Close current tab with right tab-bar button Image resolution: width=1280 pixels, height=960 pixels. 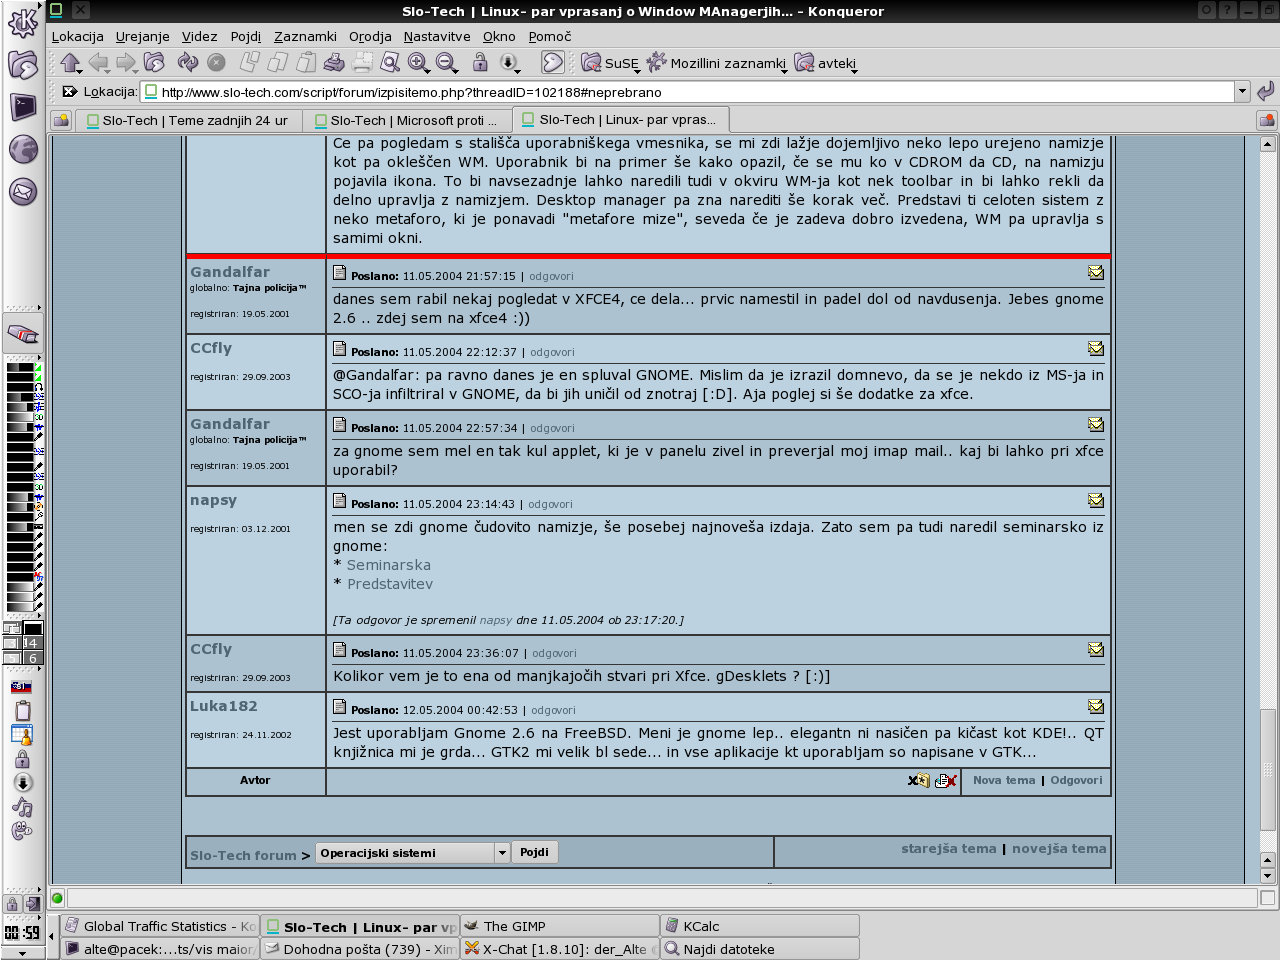[x=1267, y=120]
